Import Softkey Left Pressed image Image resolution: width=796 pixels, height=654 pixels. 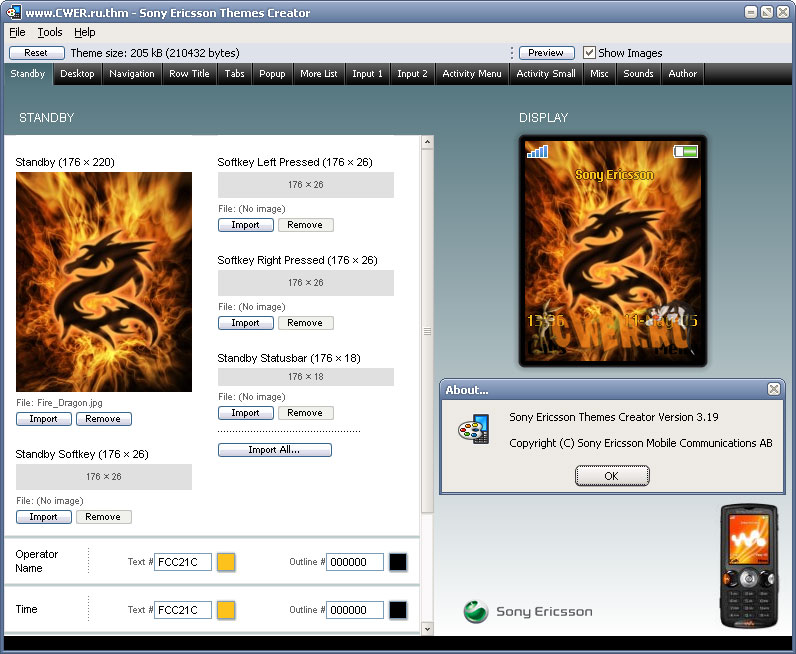pyautogui.click(x=246, y=225)
